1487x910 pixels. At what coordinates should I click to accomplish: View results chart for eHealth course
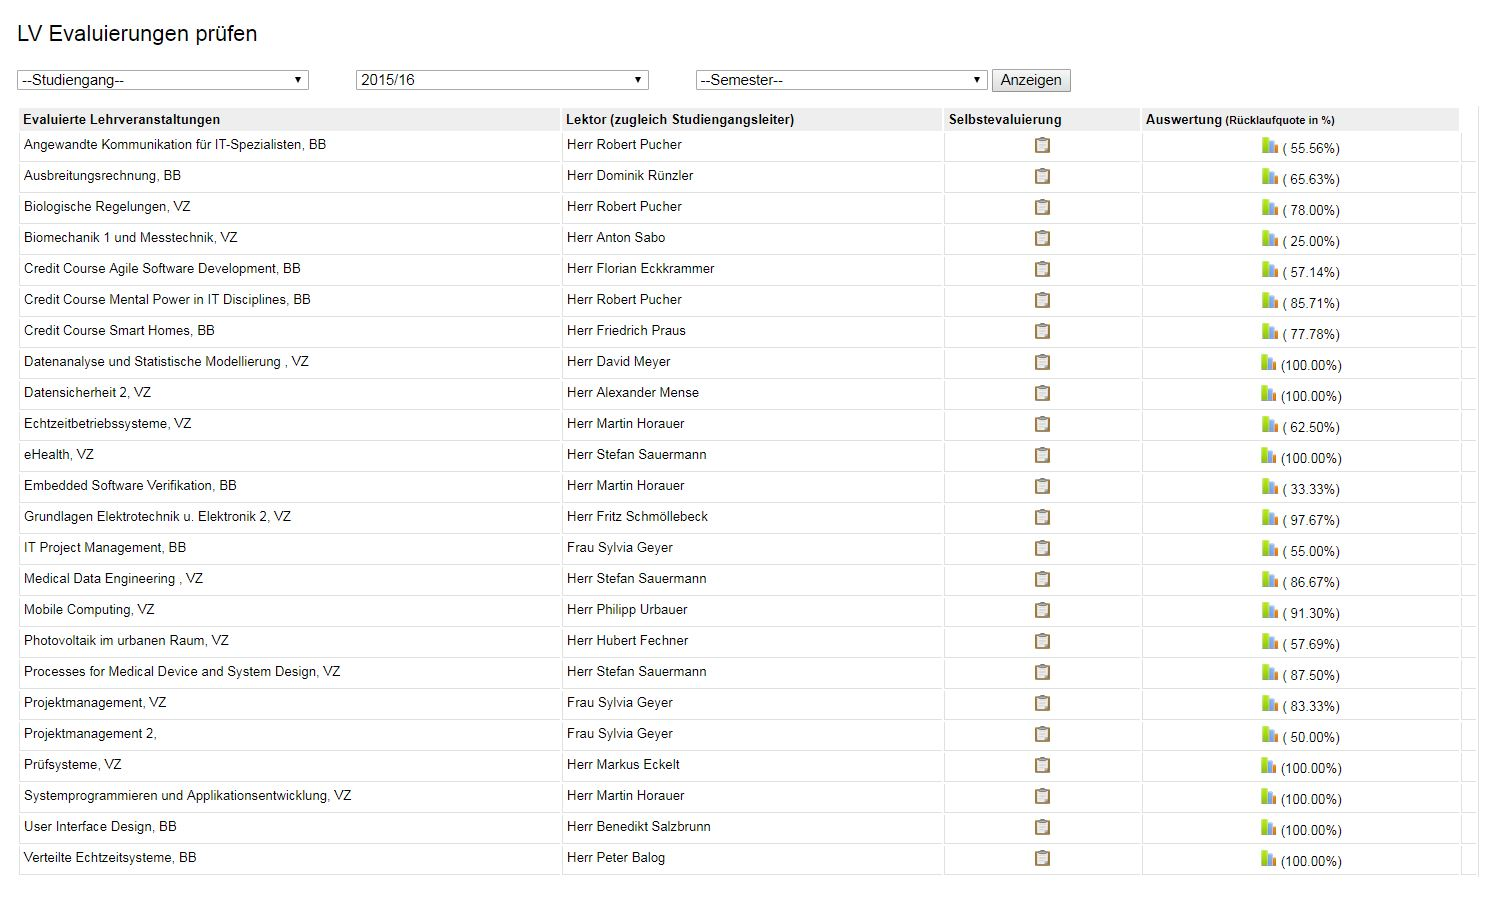[1269, 456]
